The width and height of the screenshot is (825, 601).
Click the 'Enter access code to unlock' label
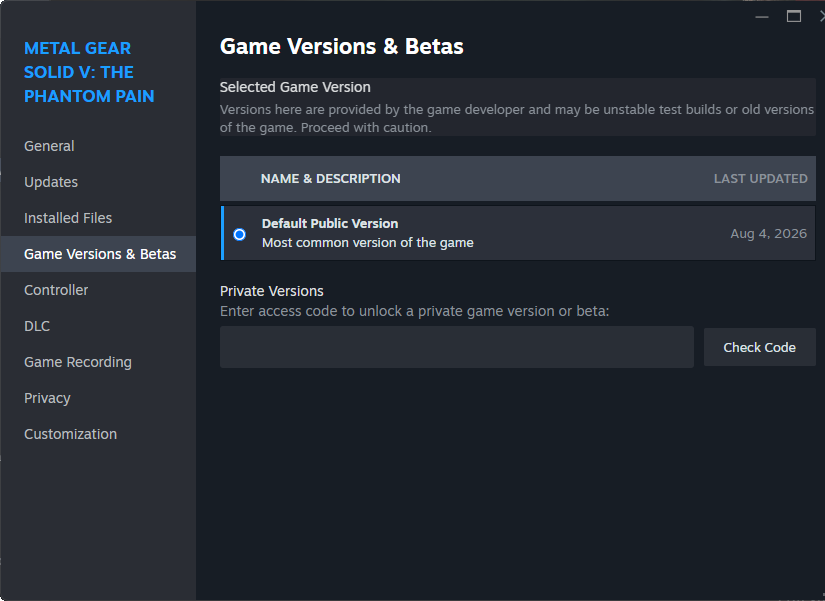click(x=415, y=311)
